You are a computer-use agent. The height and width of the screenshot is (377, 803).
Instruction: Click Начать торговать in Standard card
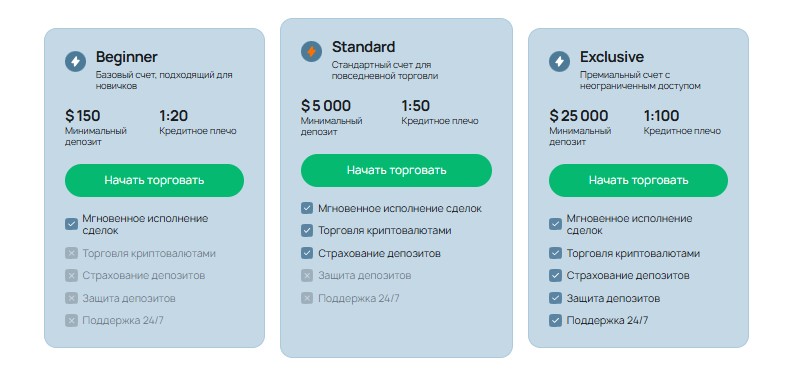click(396, 171)
